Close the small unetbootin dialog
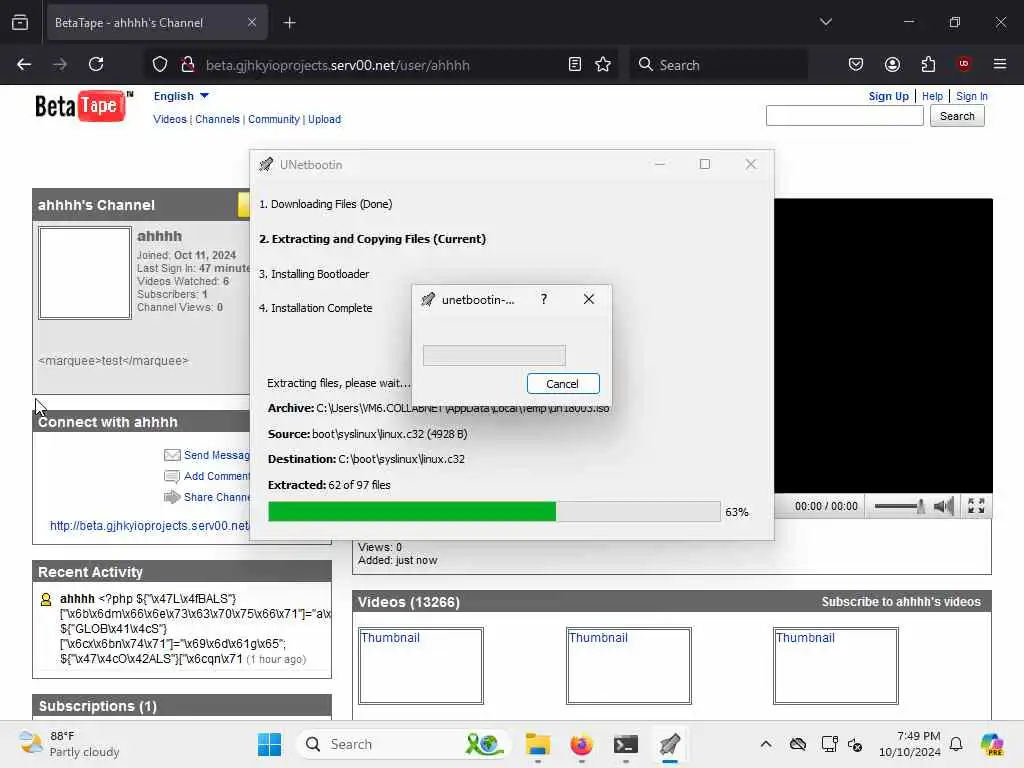 (x=588, y=299)
